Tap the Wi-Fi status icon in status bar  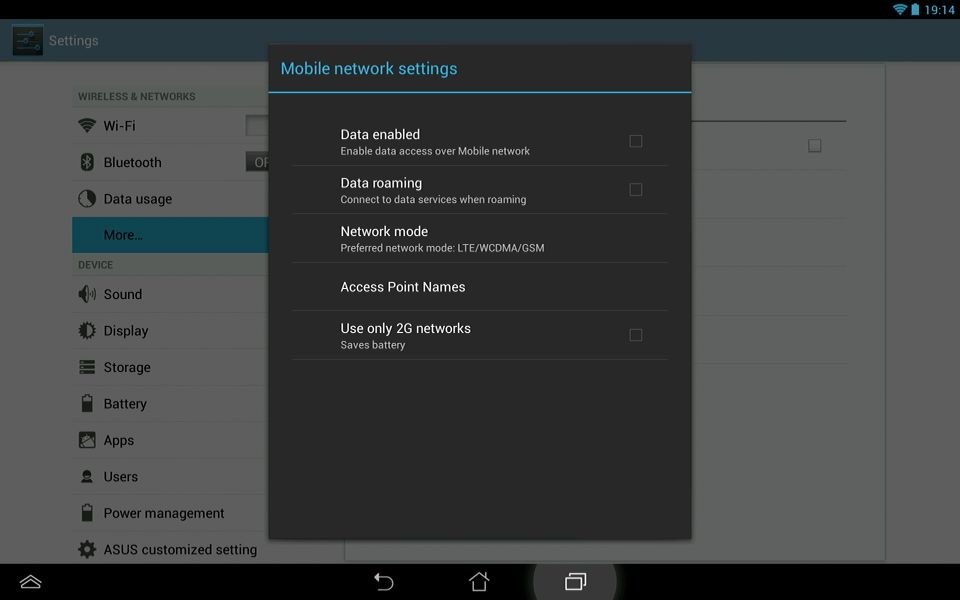[x=899, y=9]
